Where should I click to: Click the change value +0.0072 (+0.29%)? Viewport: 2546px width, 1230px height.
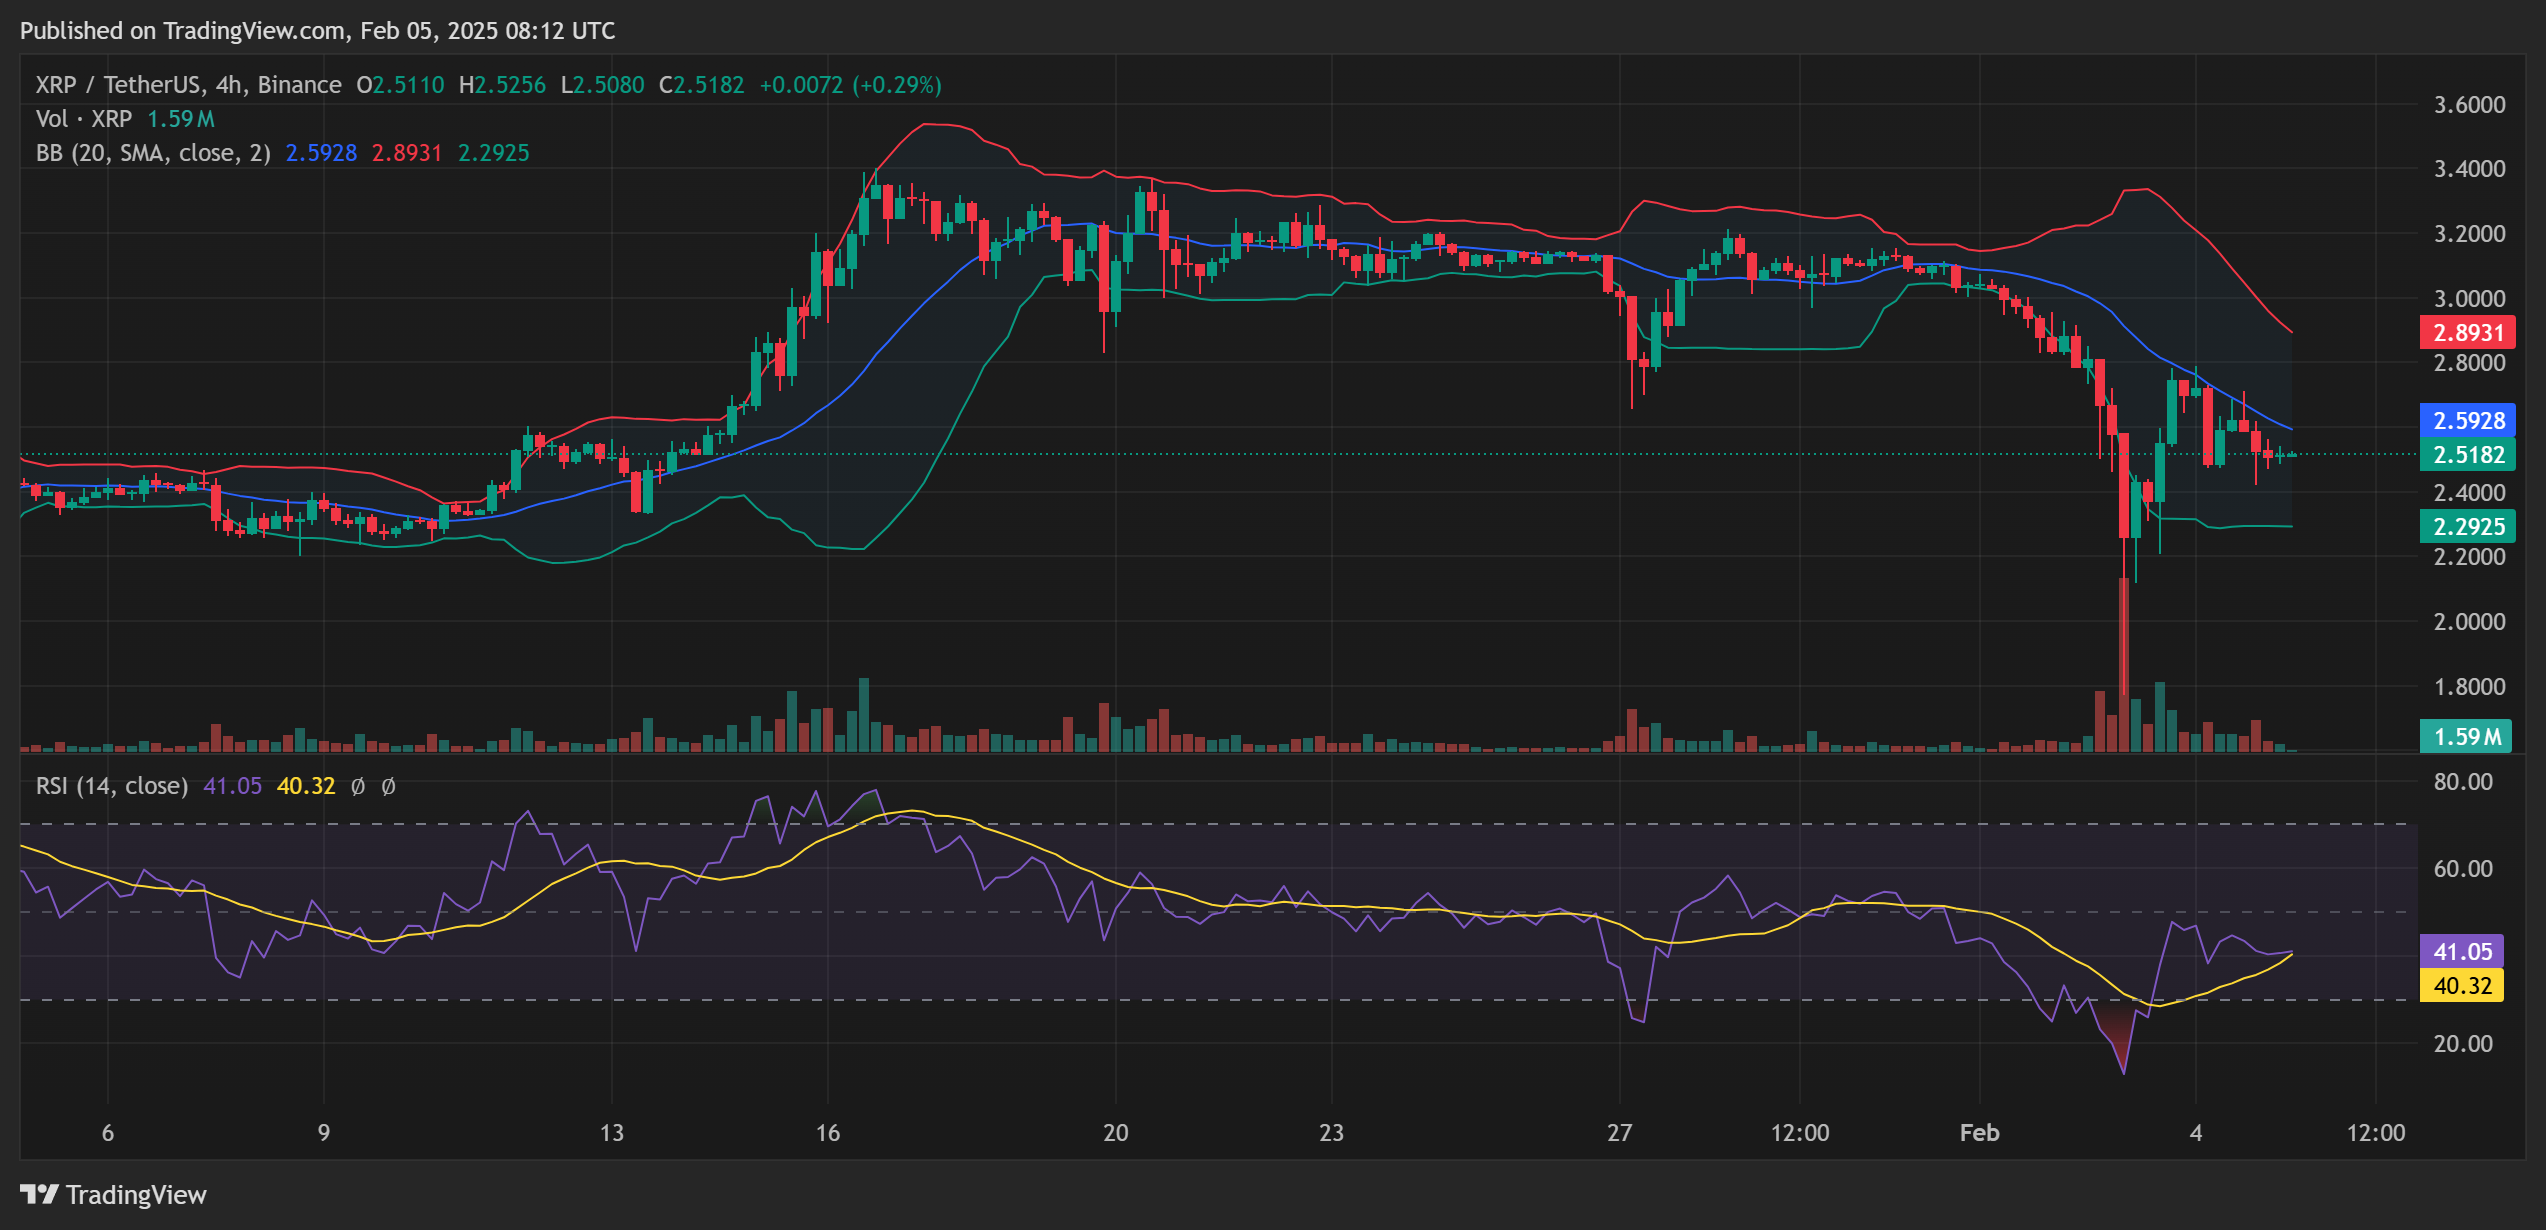coord(850,85)
